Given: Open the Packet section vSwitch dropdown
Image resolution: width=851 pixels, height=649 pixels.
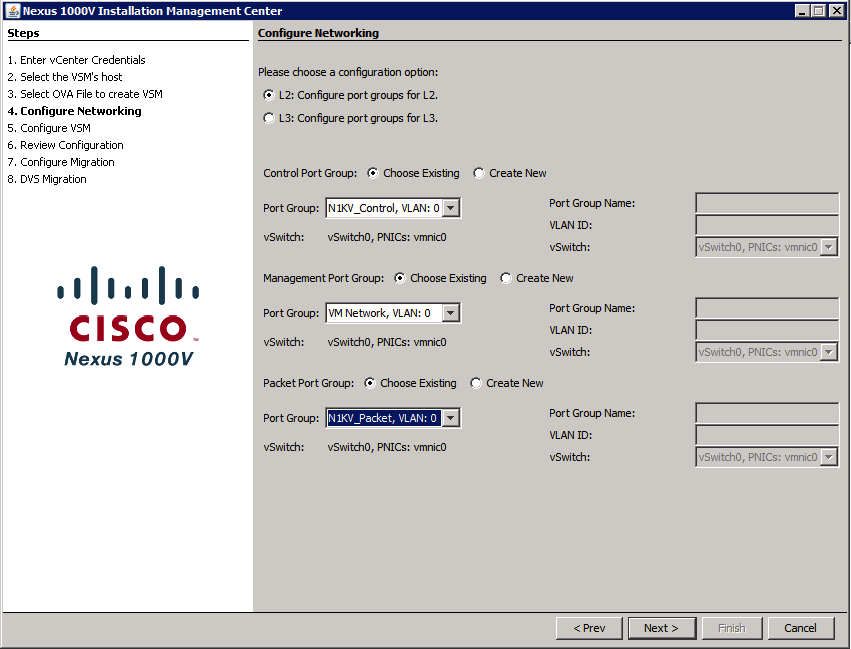Looking at the screenshot, I should [x=828, y=457].
